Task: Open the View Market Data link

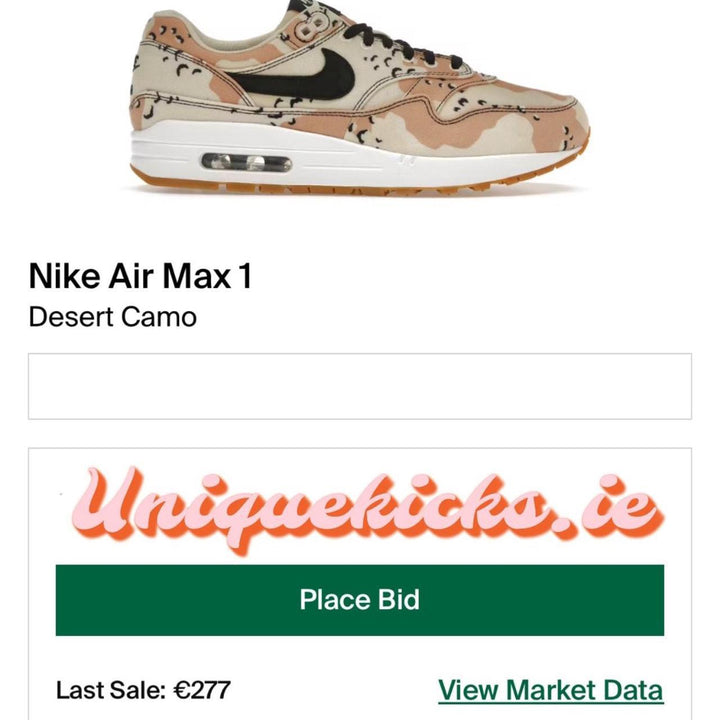Action: pyautogui.click(x=551, y=690)
